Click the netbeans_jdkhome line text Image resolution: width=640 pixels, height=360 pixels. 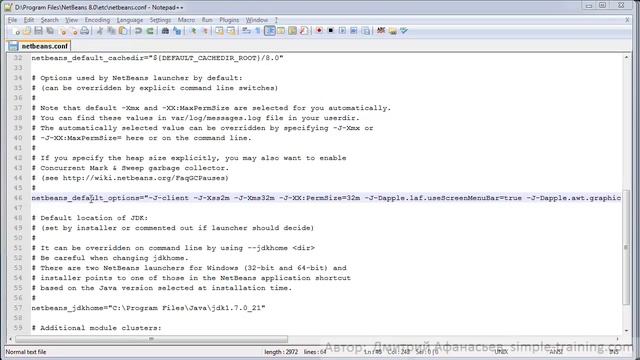148,308
